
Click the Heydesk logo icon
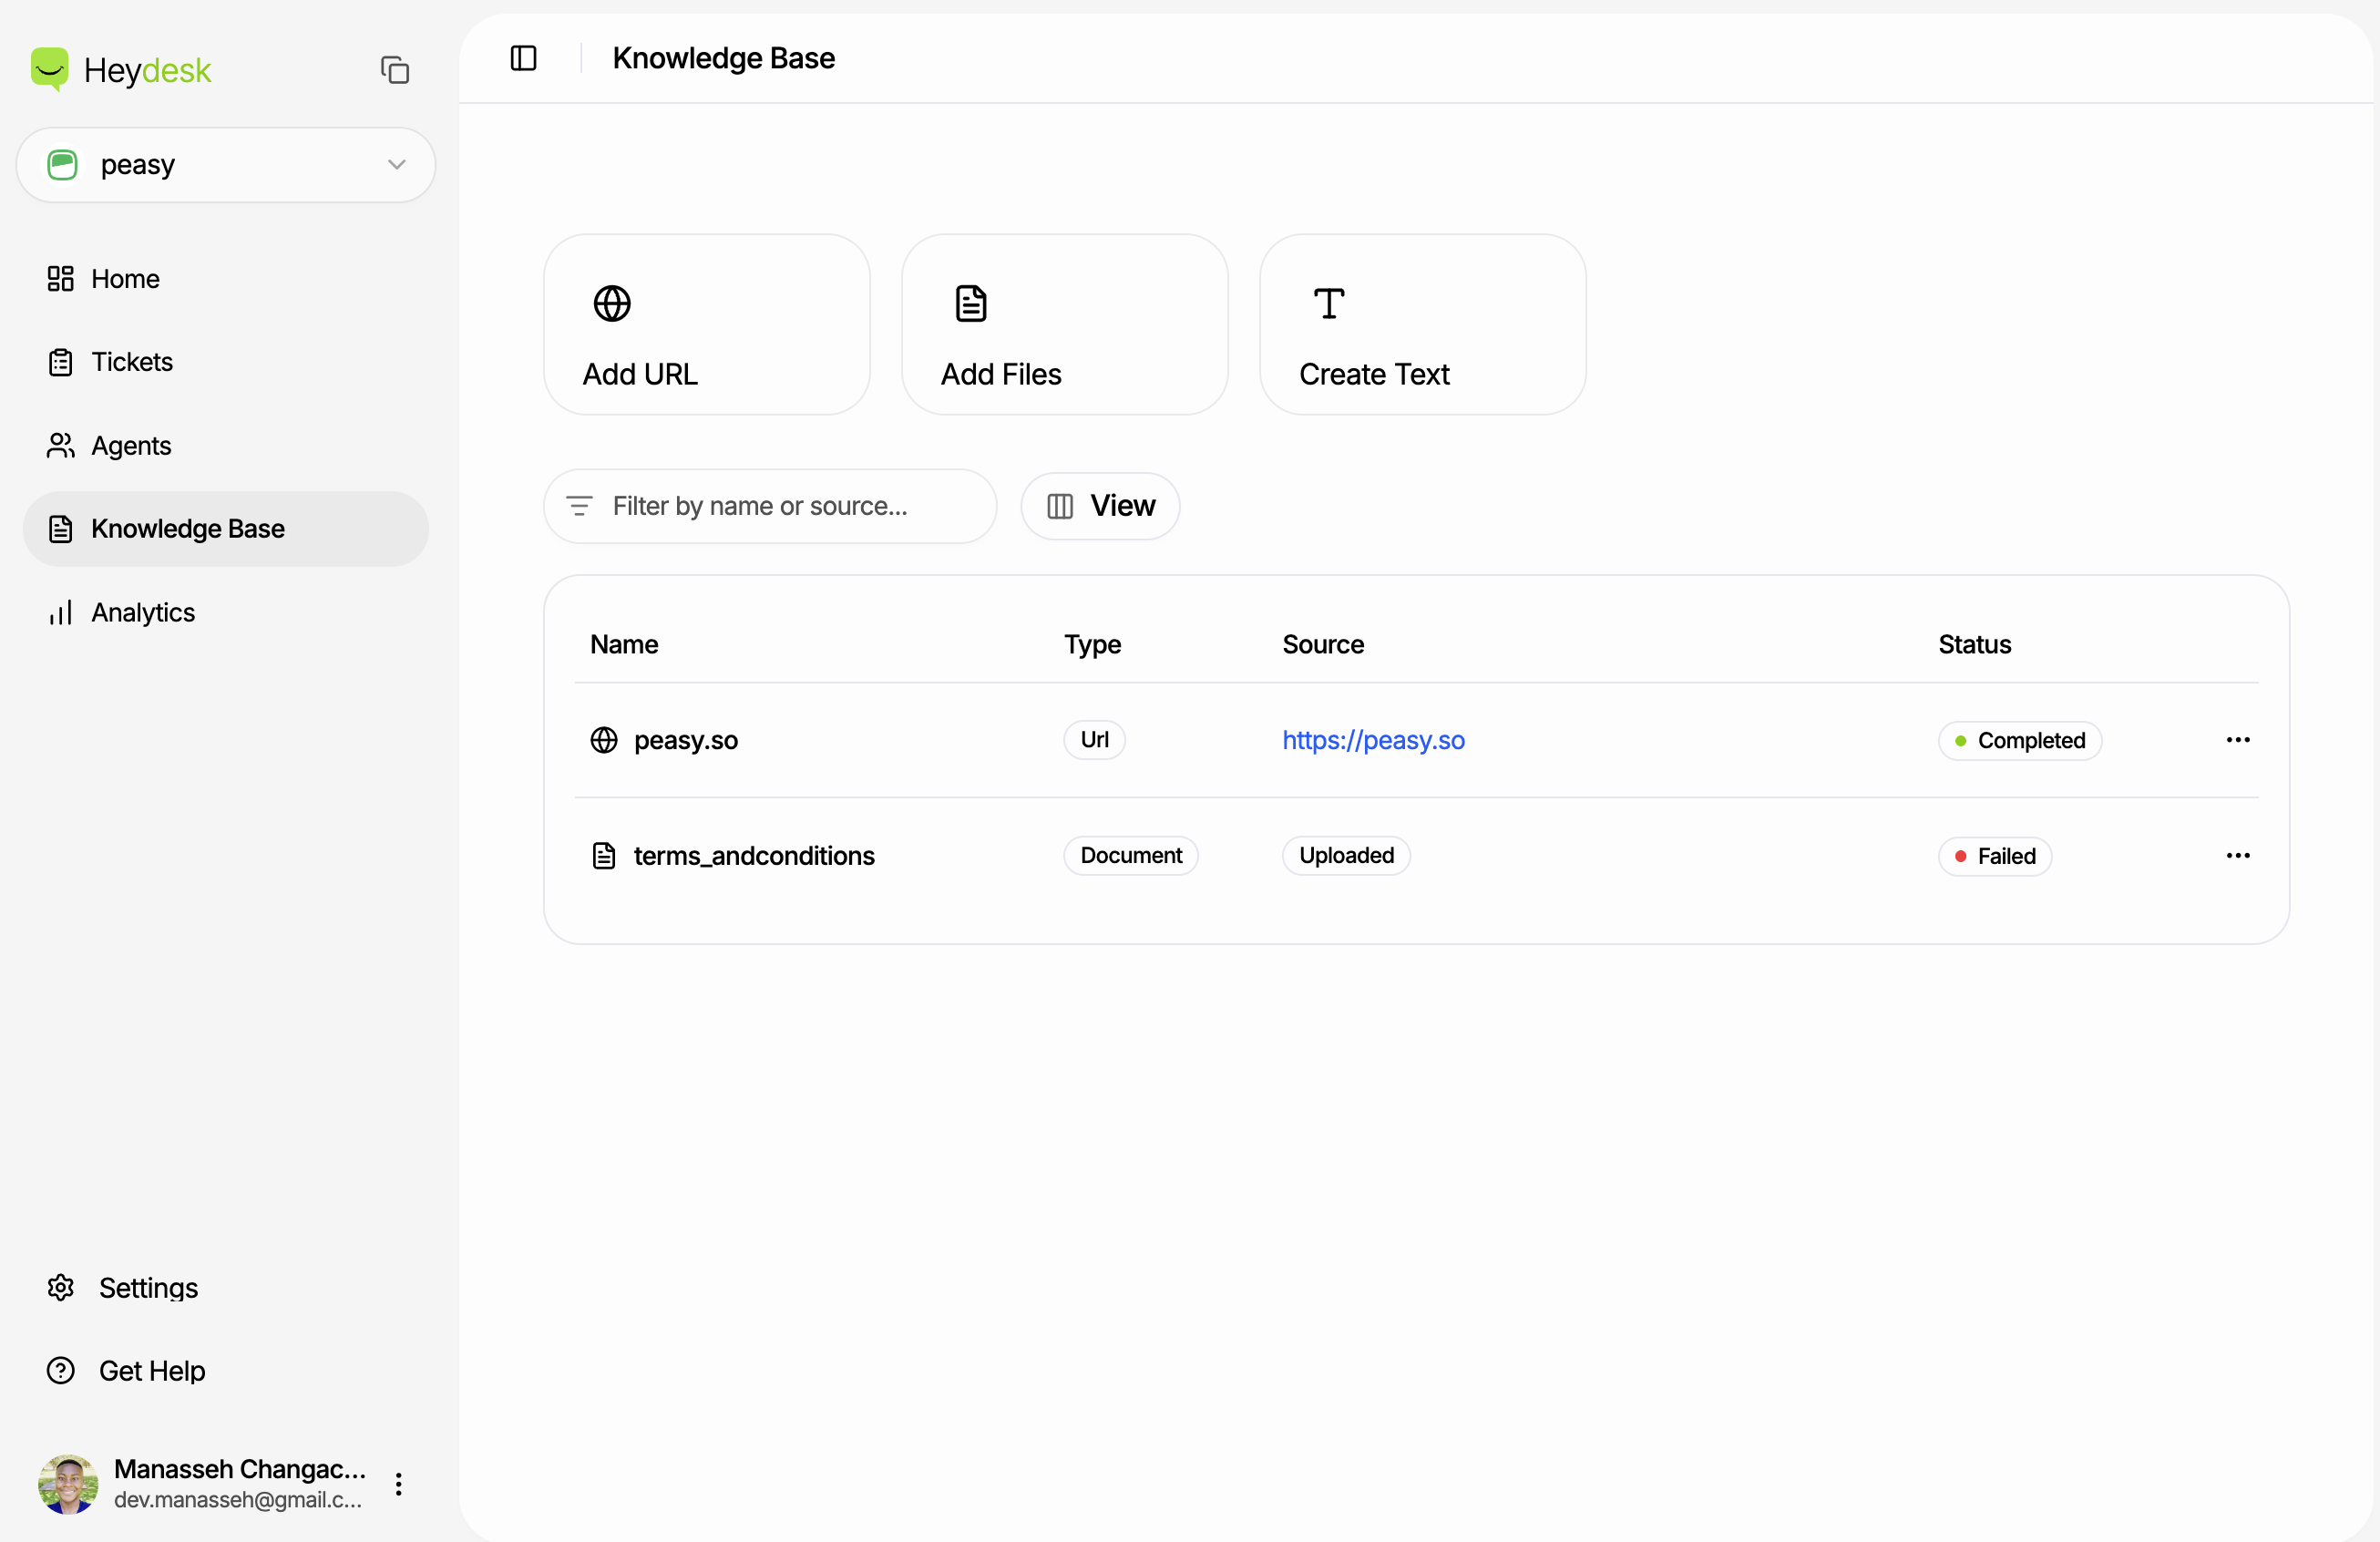[49, 69]
